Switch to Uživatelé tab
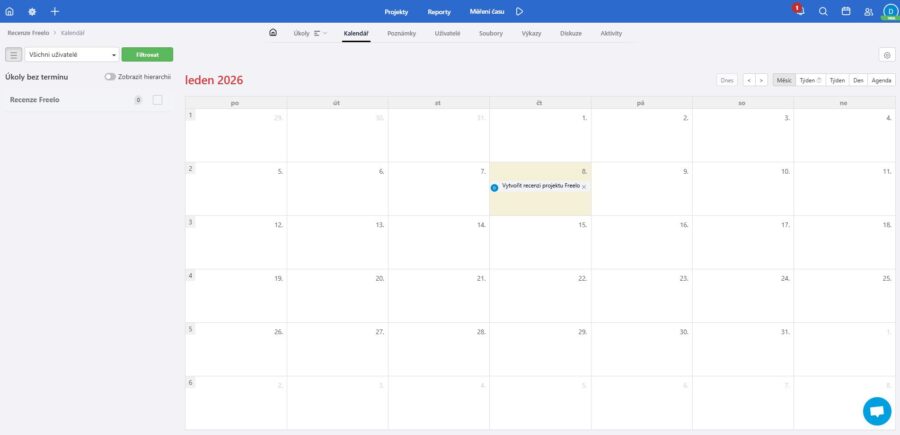This screenshot has height=435, width=900. pyautogui.click(x=447, y=33)
